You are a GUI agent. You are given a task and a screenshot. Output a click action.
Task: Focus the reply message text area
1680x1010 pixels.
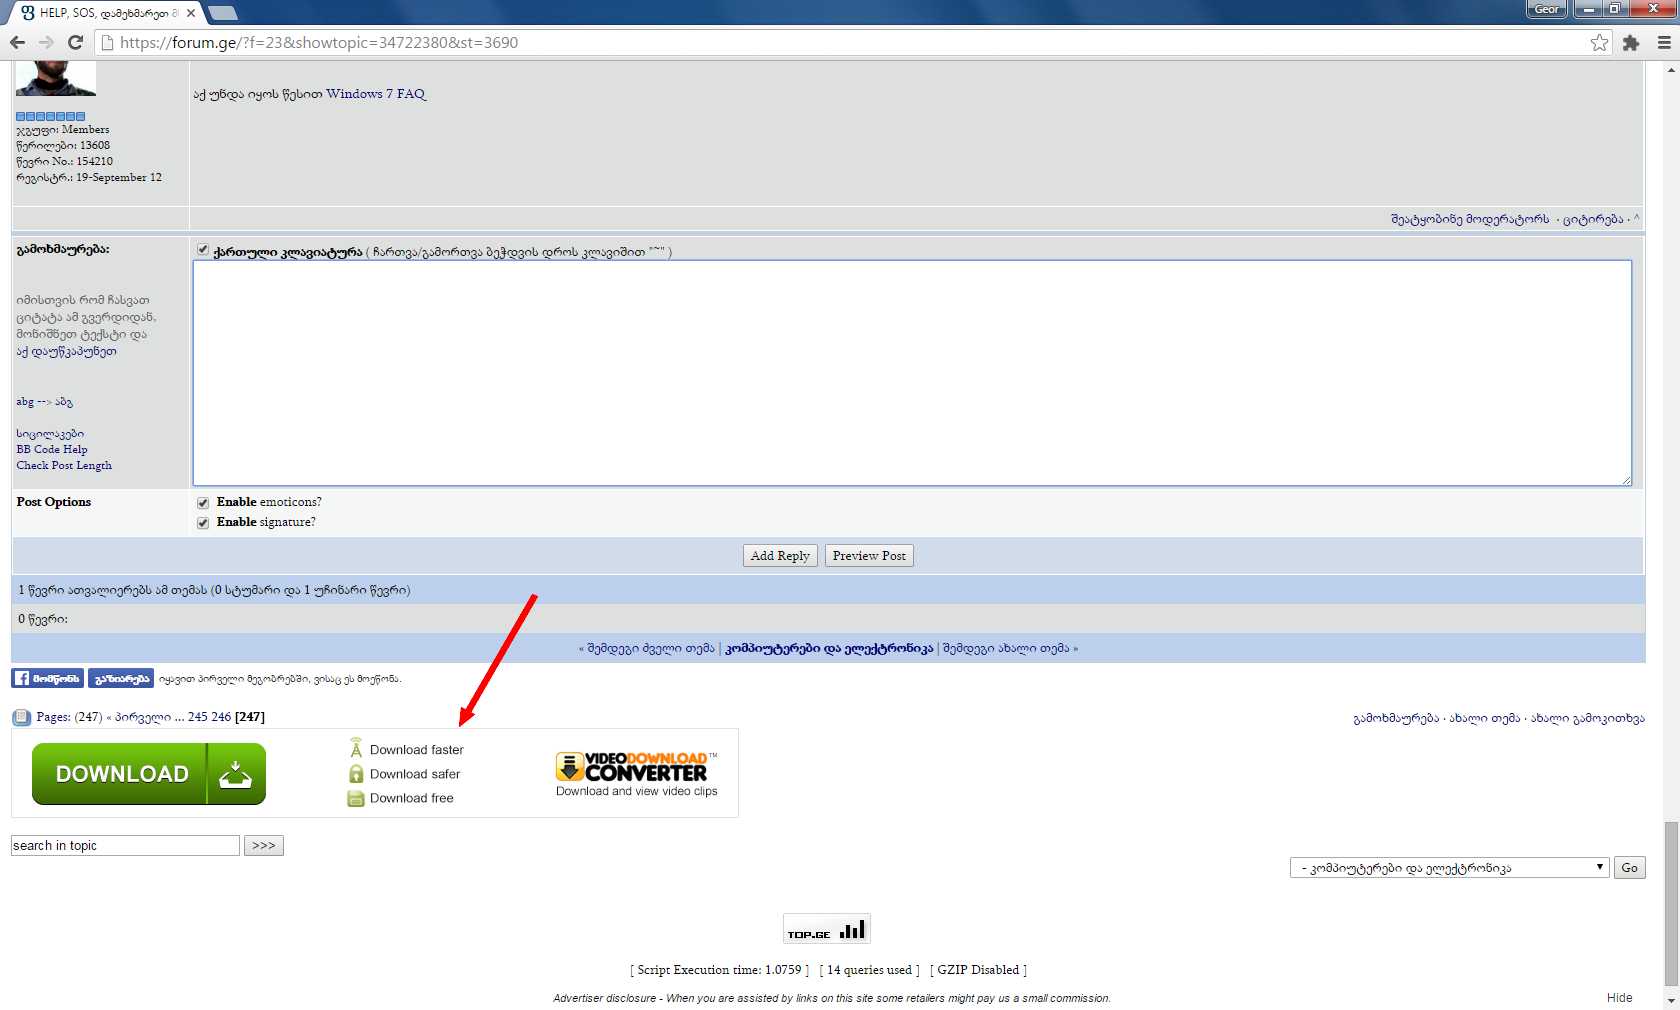tap(912, 373)
